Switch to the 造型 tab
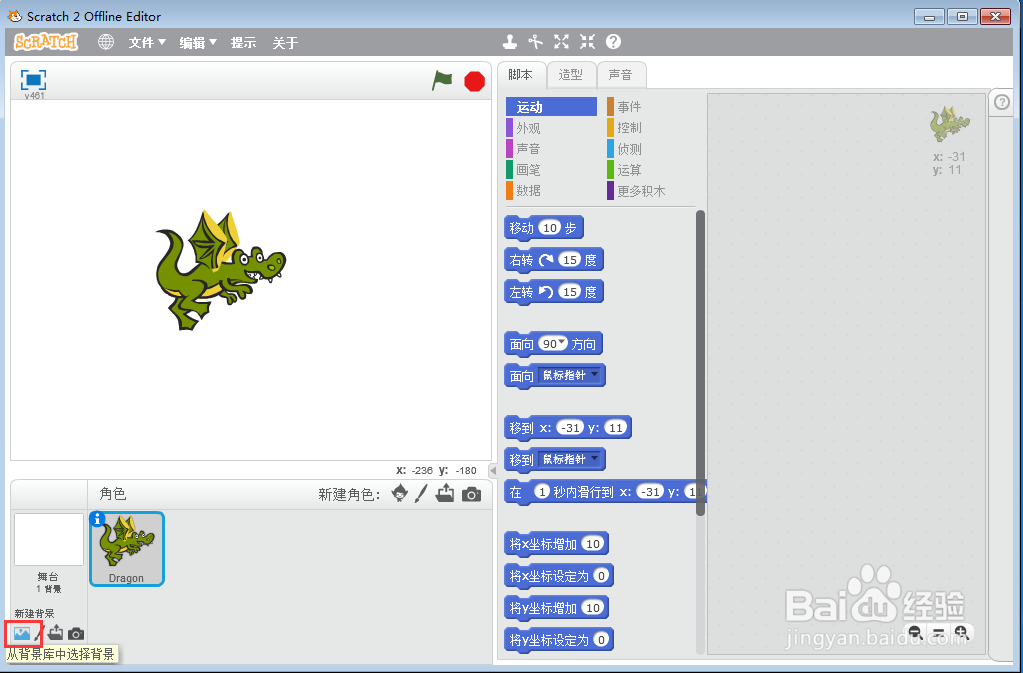The width and height of the screenshot is (1023, 673). (571, 75)
